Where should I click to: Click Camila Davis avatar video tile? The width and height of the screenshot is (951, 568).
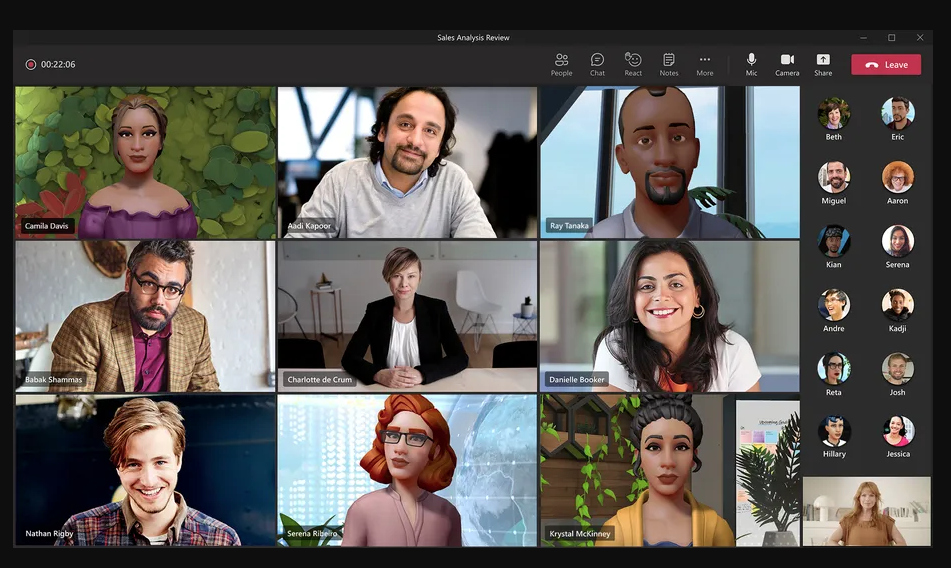coord(145,161)
